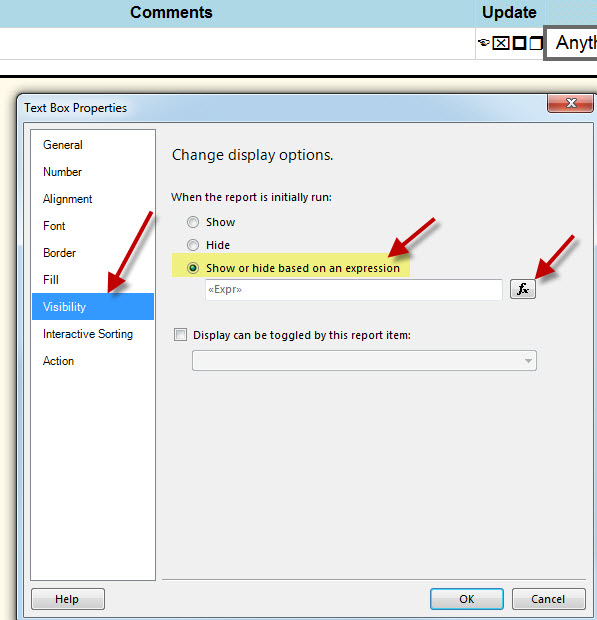This screenshot has height=620, width=597.
Task: Open the Font settings page
Action: [54, 226]
